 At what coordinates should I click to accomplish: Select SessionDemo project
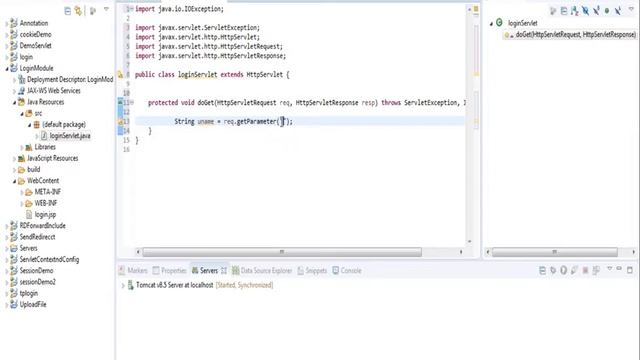[x=36, y=271]
